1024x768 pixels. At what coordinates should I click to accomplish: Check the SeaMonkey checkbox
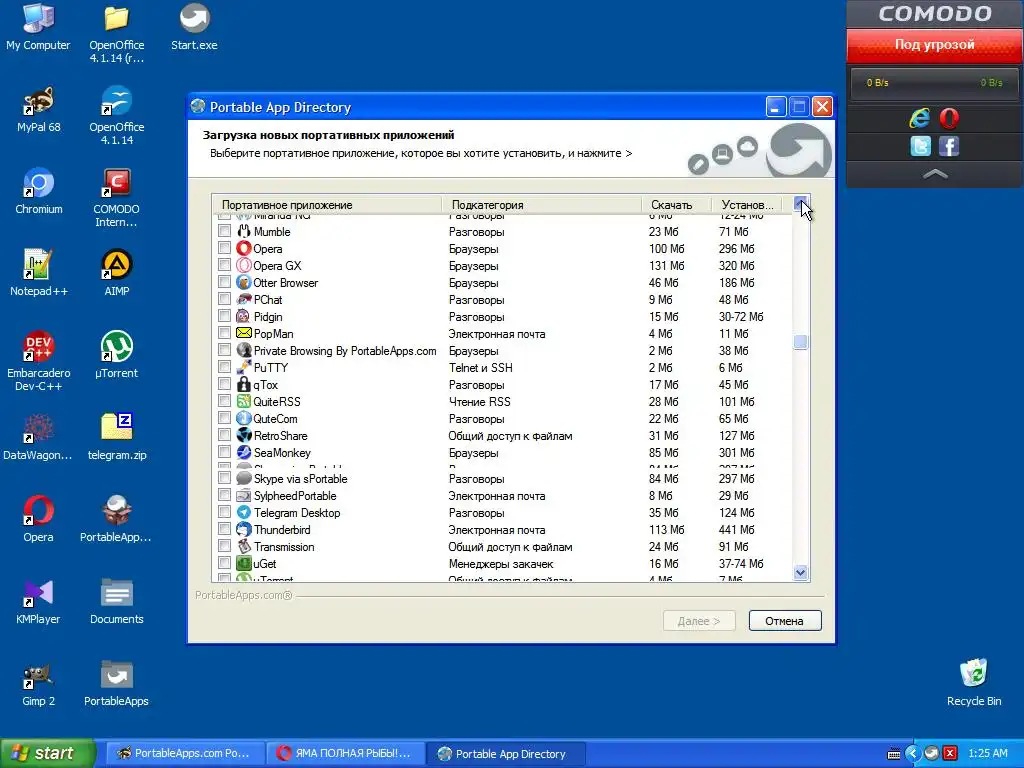225,452
